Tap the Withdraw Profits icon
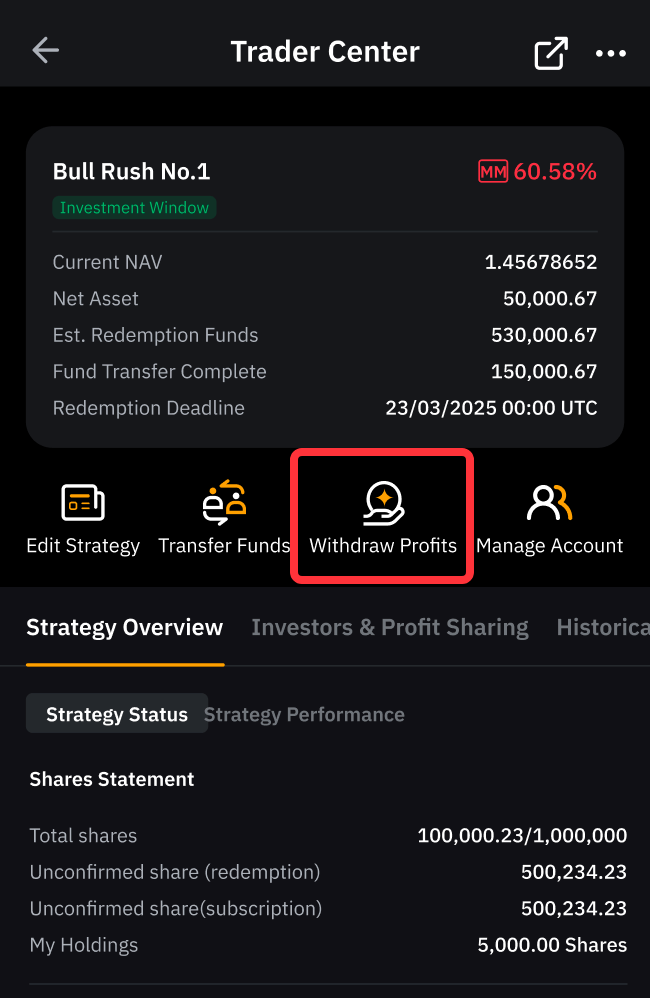The width and height of the screenshot is (650, 998). click(383, 503)
